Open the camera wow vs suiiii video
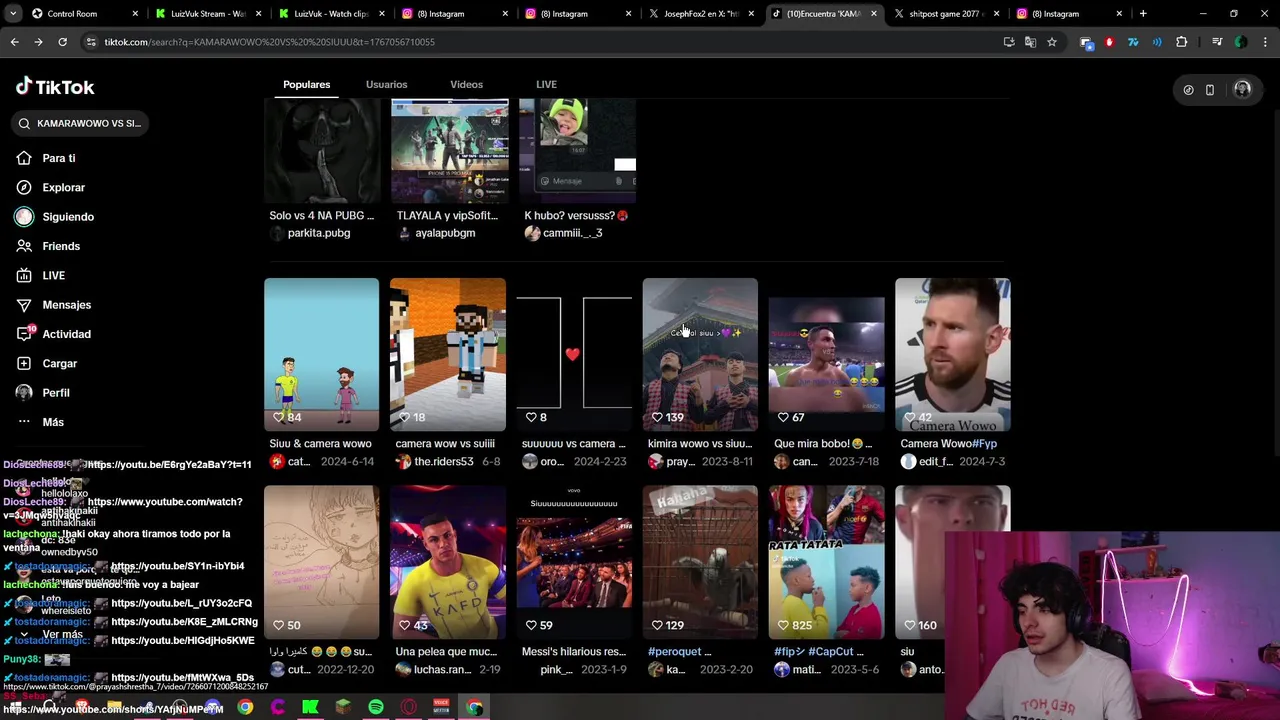1280x720 pixels. (447, 354)
